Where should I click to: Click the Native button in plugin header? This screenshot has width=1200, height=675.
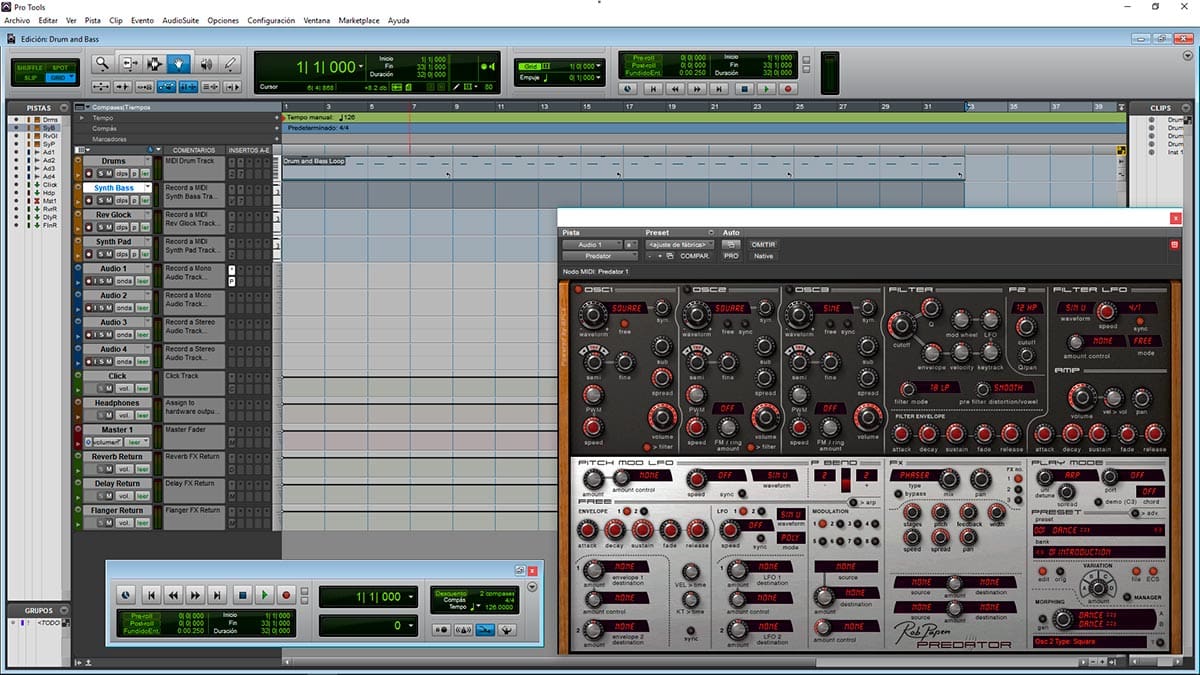(x=763, y=256)
